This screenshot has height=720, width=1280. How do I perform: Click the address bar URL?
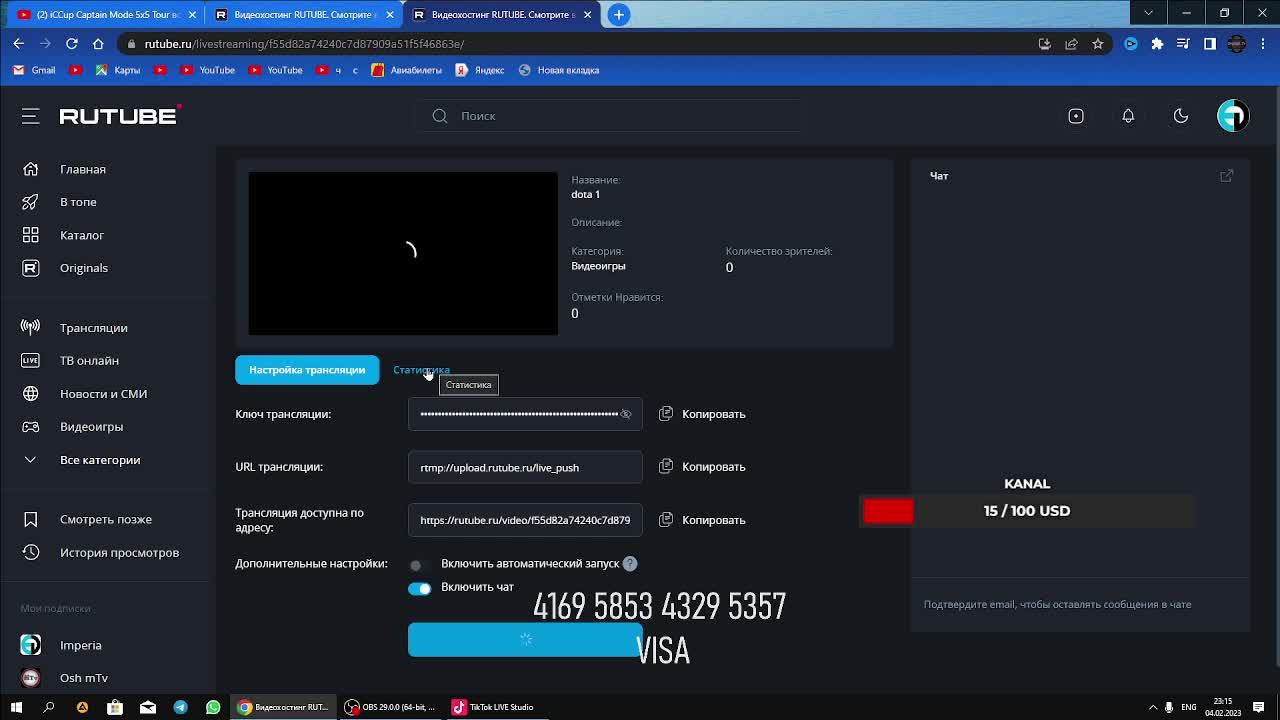pos(304,44)
